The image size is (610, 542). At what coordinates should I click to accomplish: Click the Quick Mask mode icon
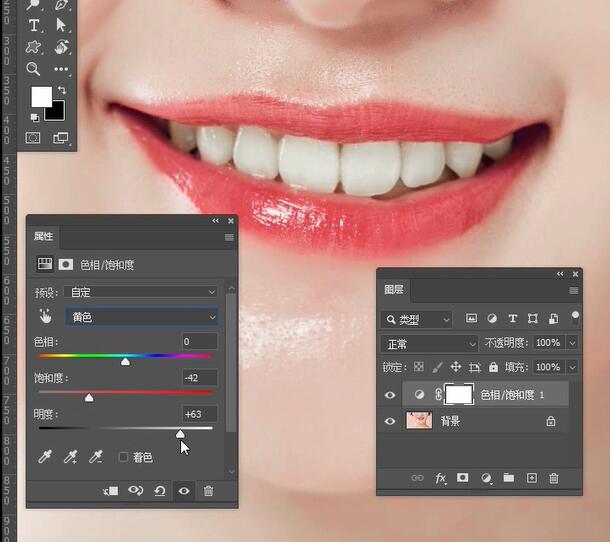[x=34, y=138]
